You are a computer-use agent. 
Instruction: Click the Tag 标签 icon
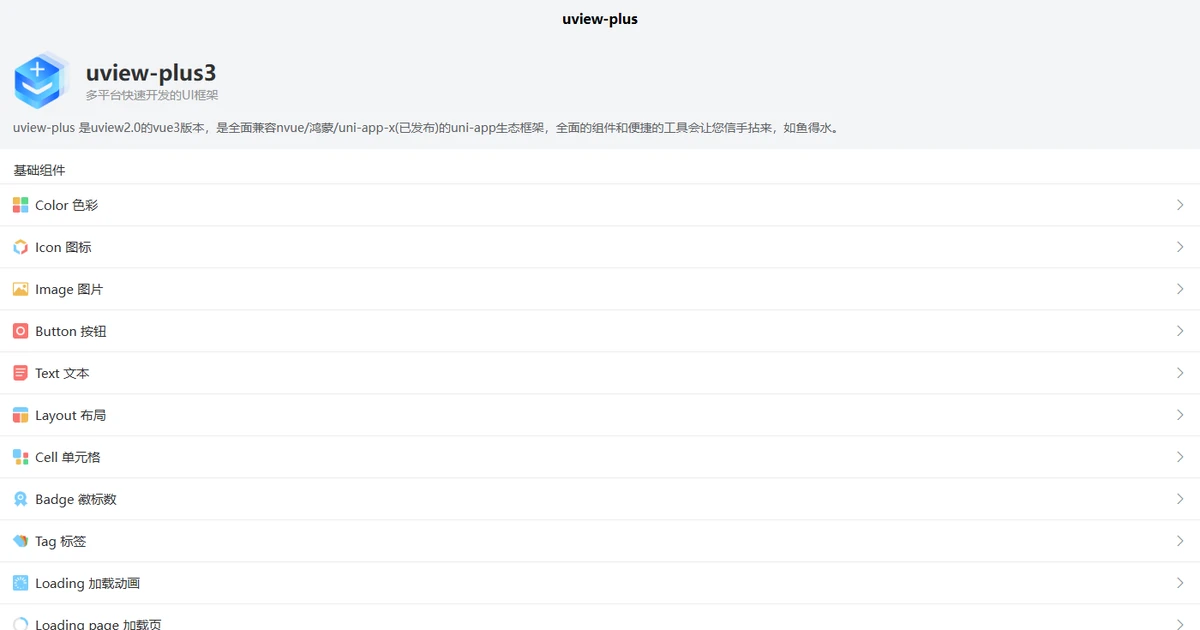(x=20, y=541)
